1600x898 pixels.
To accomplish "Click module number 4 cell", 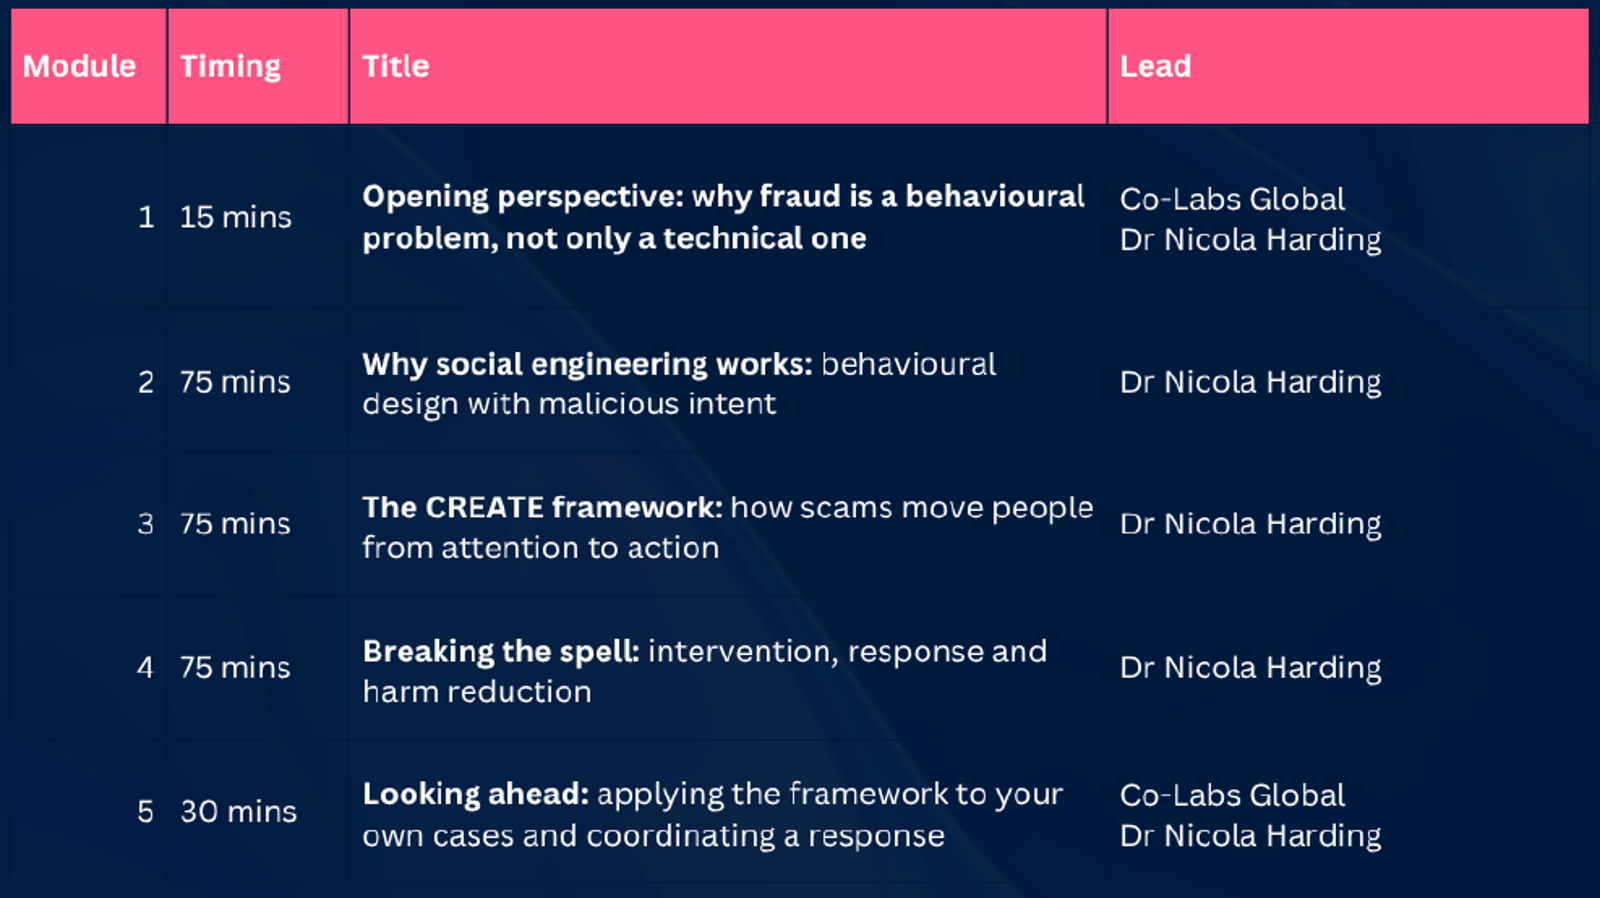I will coord(146,667).
